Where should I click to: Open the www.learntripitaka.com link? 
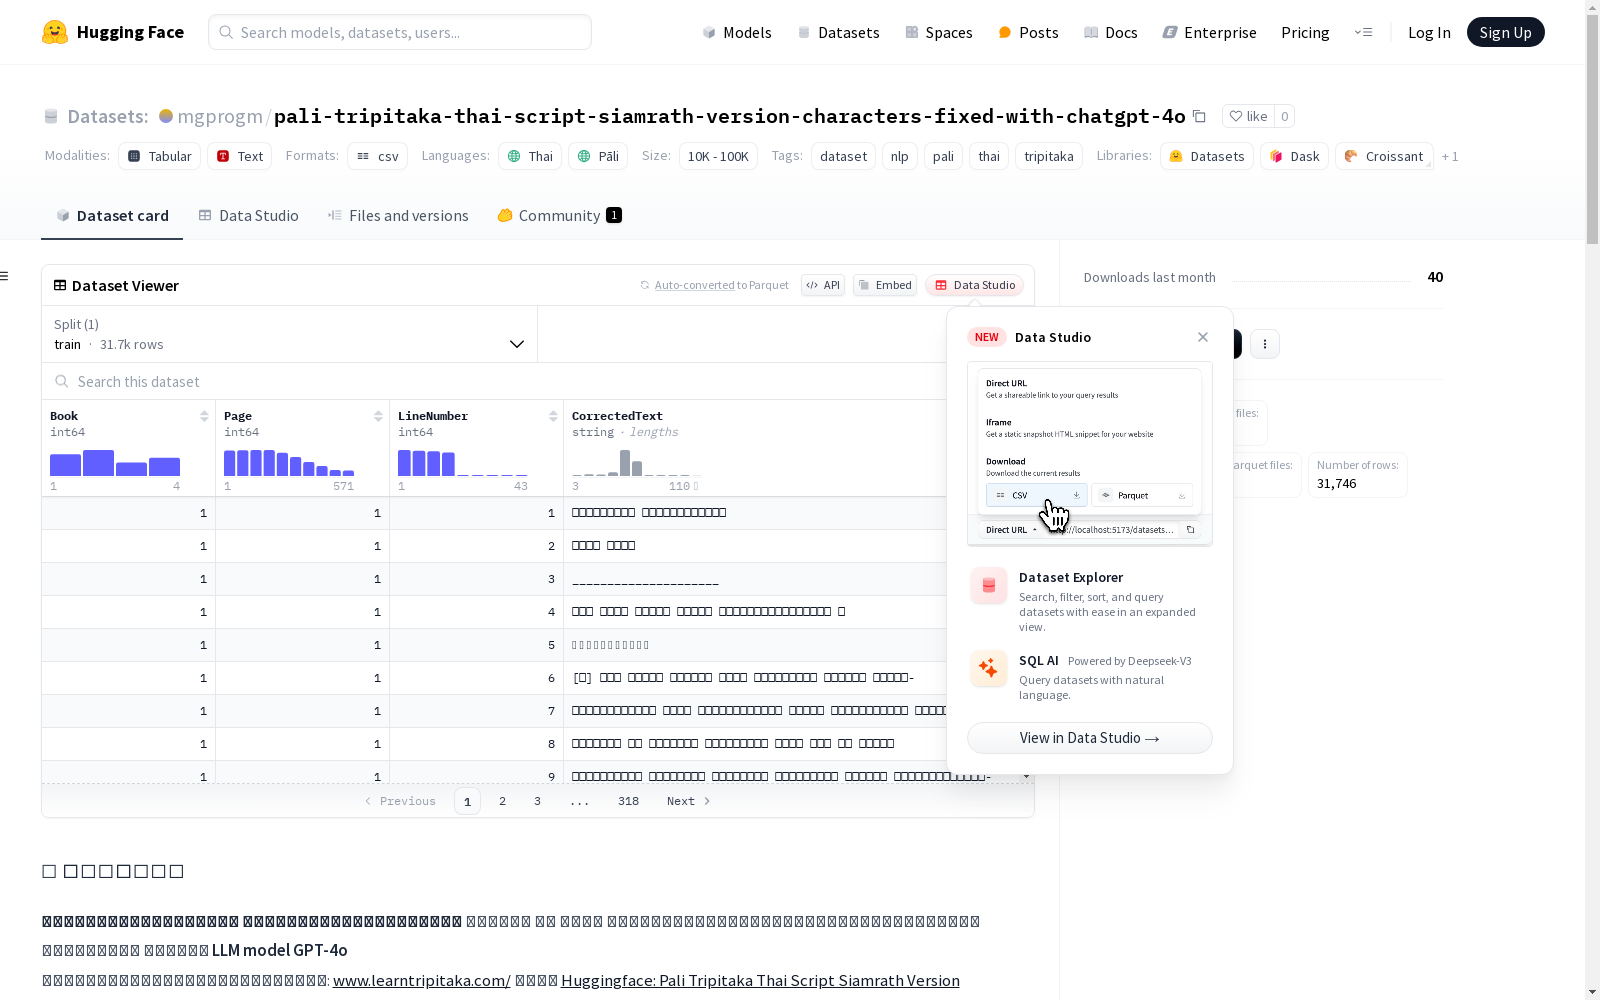click(422, 980)
